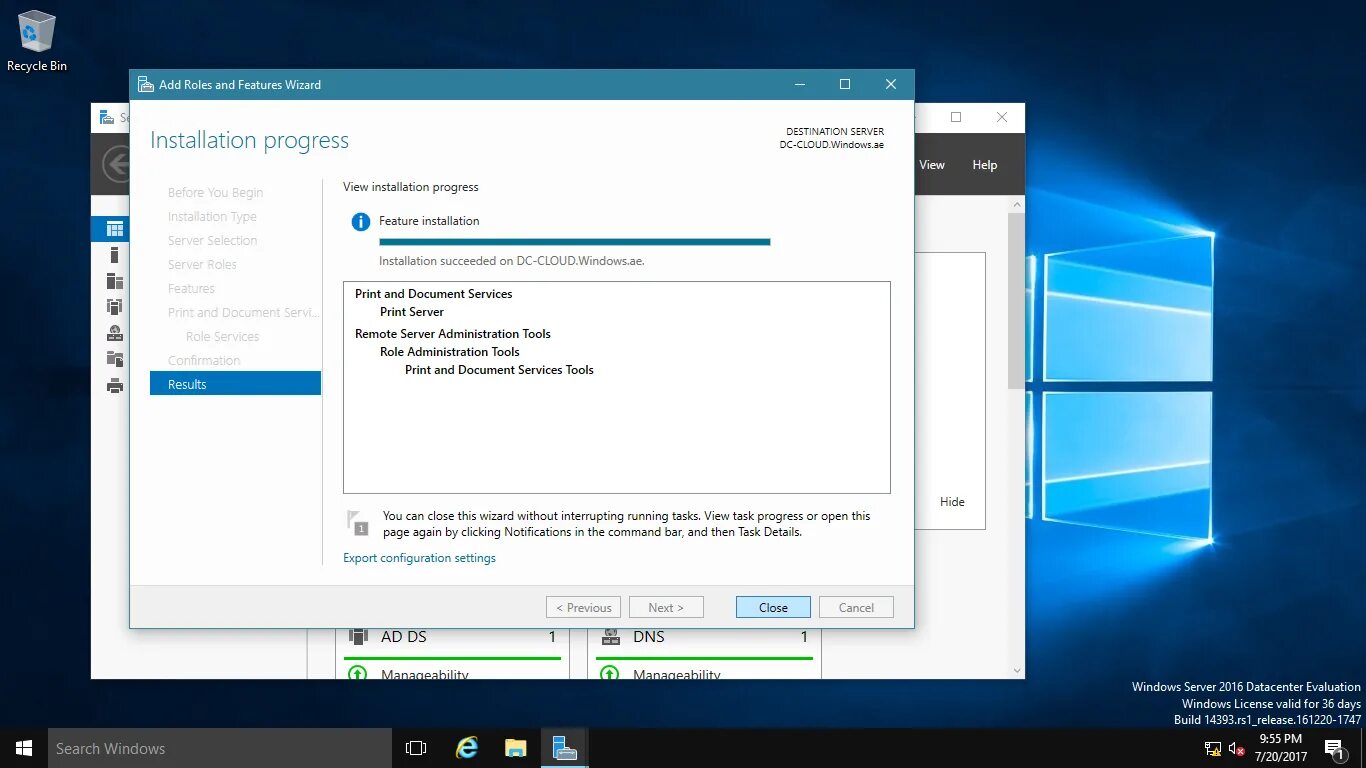Click the notification flag icon in the wizard
This screenshot has width=1366, height=768.
[358, 522]
